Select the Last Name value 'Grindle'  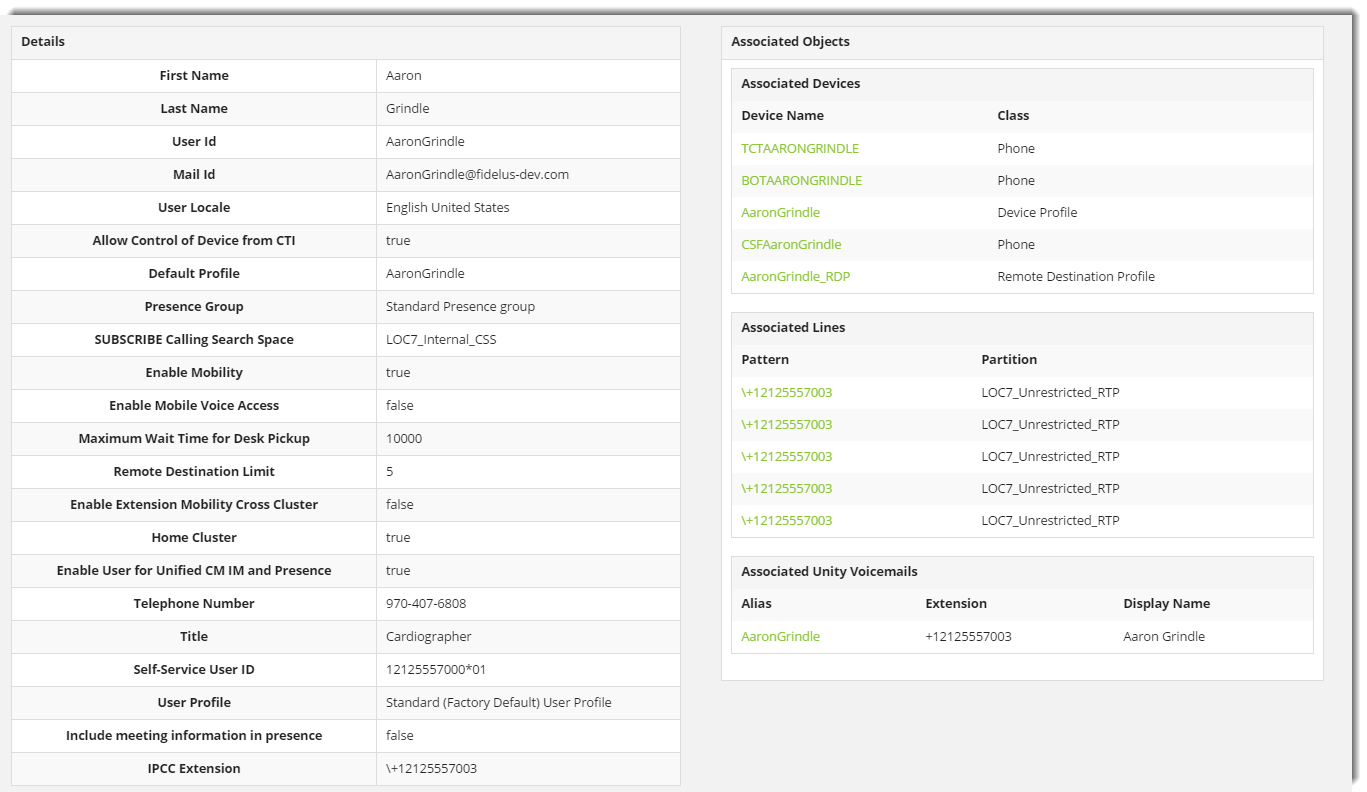point(408,108)
